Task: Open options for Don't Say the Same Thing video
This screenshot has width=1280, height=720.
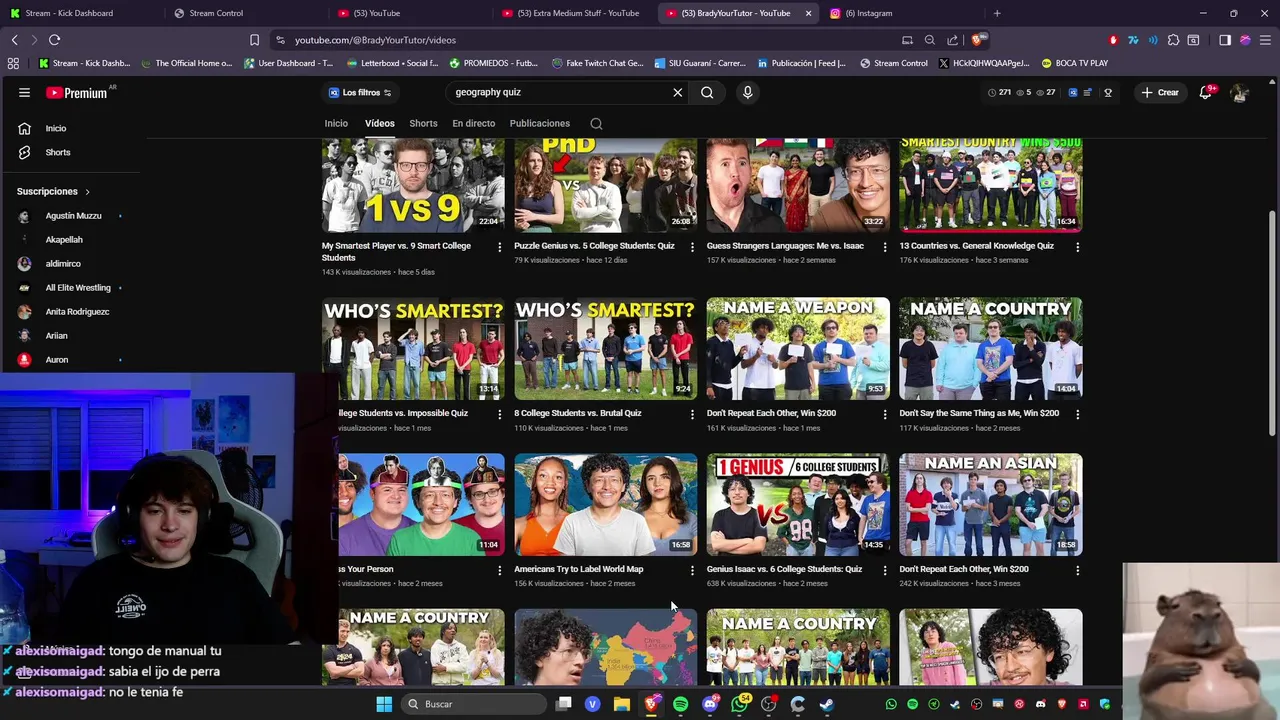Action: point(1077,414)
